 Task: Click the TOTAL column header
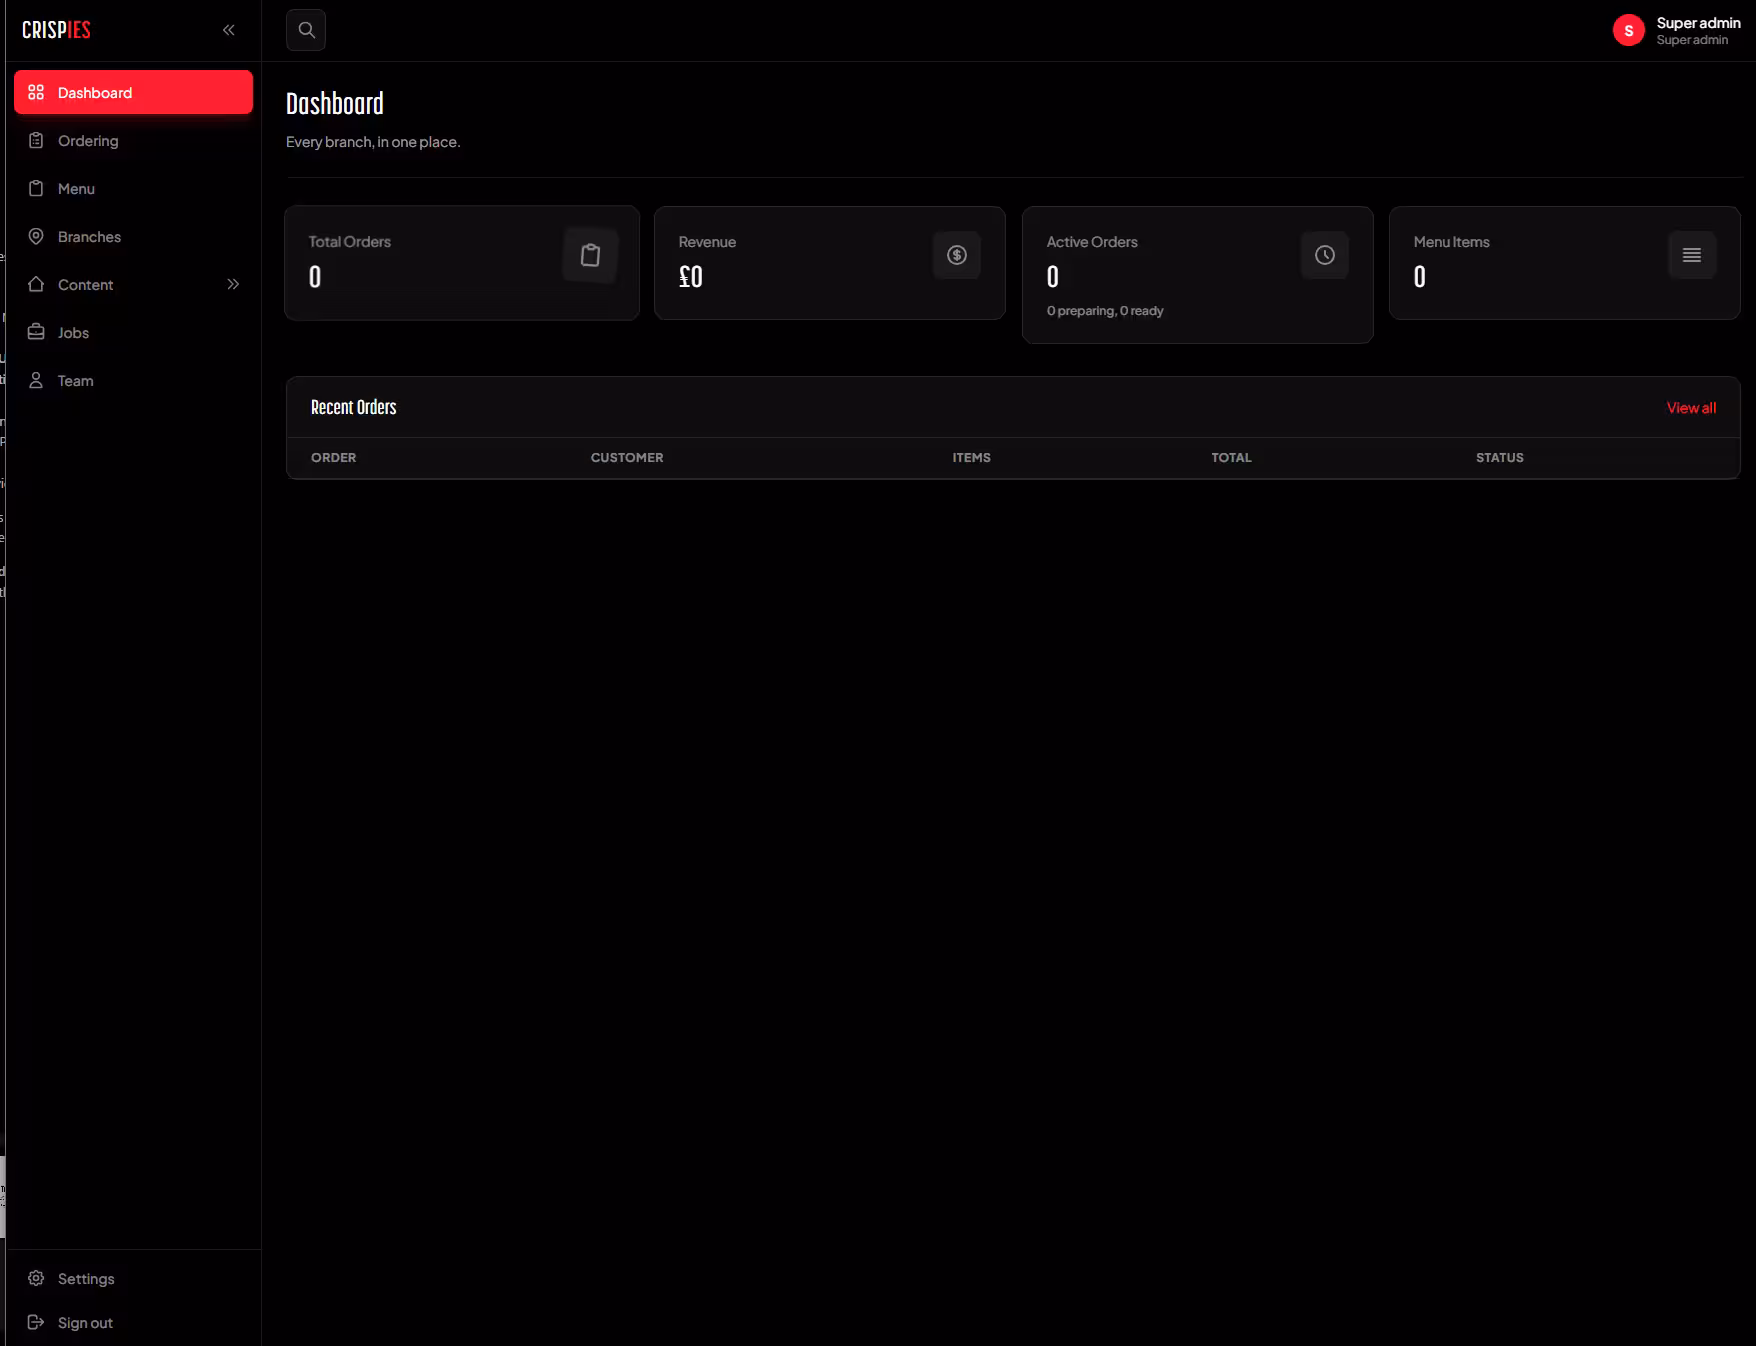[x=1231, y=457]
